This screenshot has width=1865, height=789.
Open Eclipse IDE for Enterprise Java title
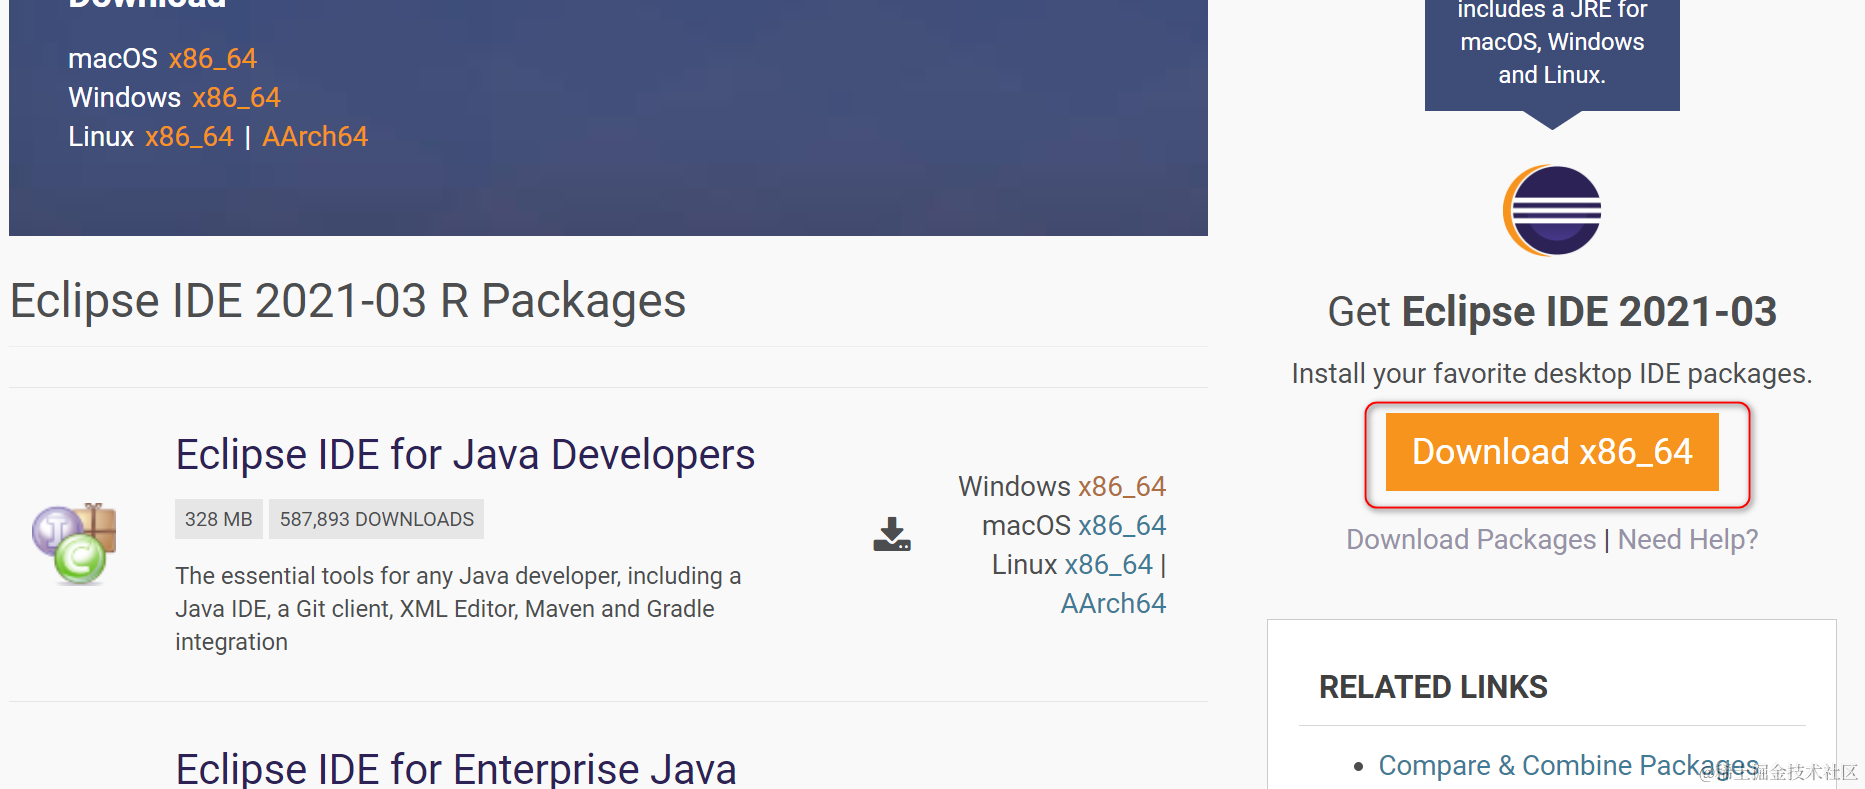[x=456, y=769]
